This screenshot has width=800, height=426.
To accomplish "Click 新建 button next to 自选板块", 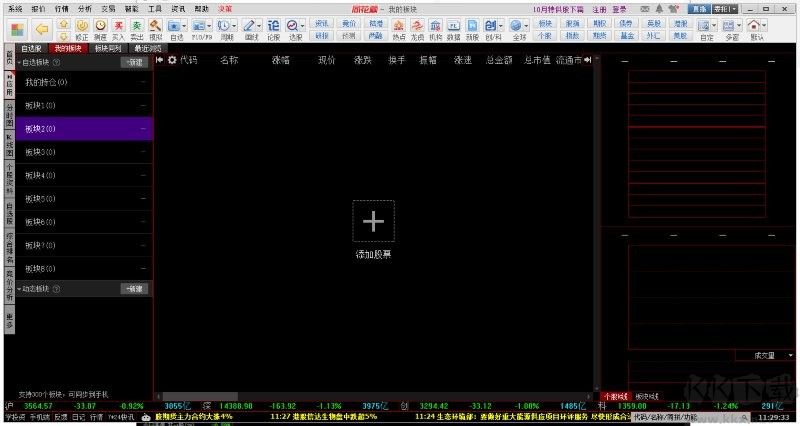I will (x=134, y=62).
